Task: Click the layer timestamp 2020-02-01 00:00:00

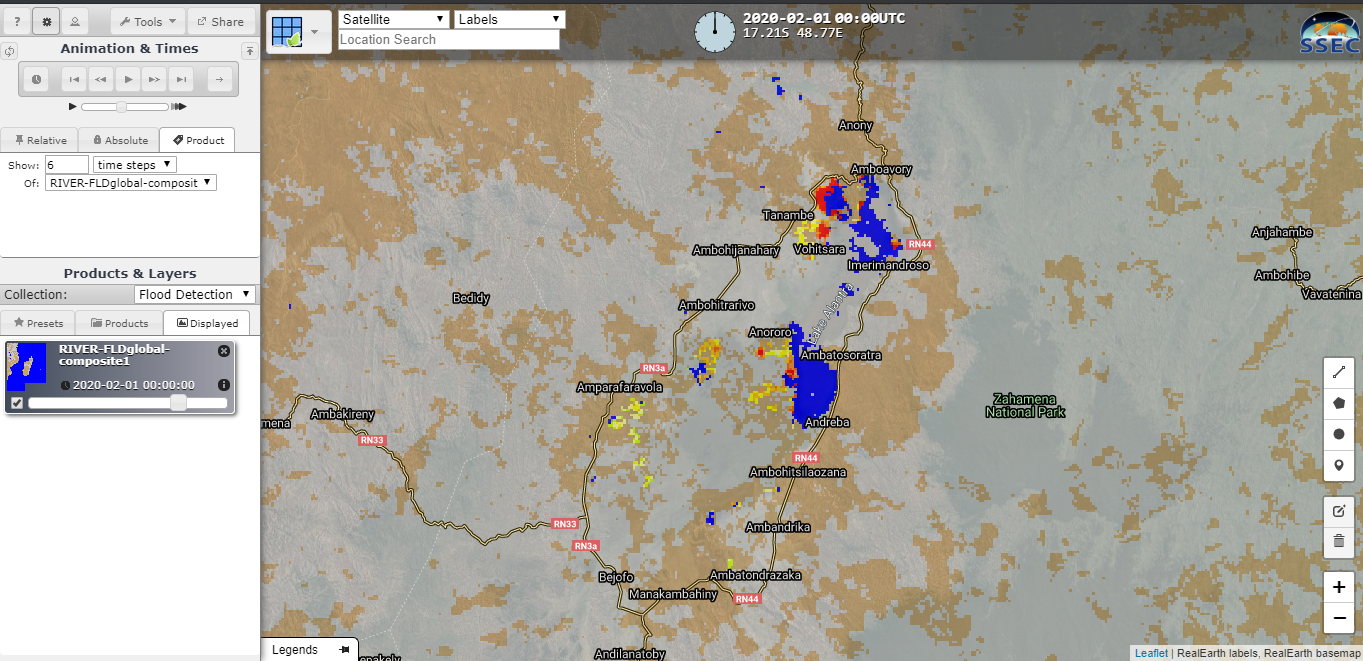Action: click(x=133, y=385)
